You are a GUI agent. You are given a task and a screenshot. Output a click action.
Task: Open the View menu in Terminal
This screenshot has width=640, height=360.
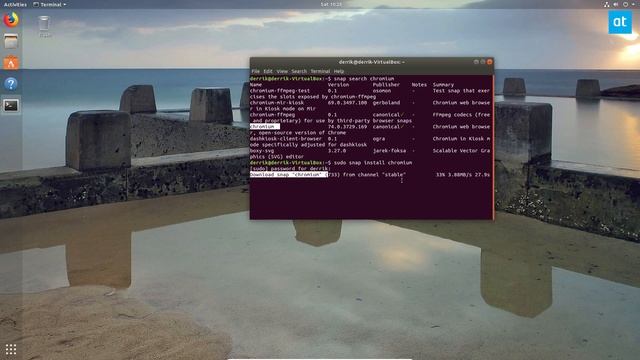click(282, 71)
